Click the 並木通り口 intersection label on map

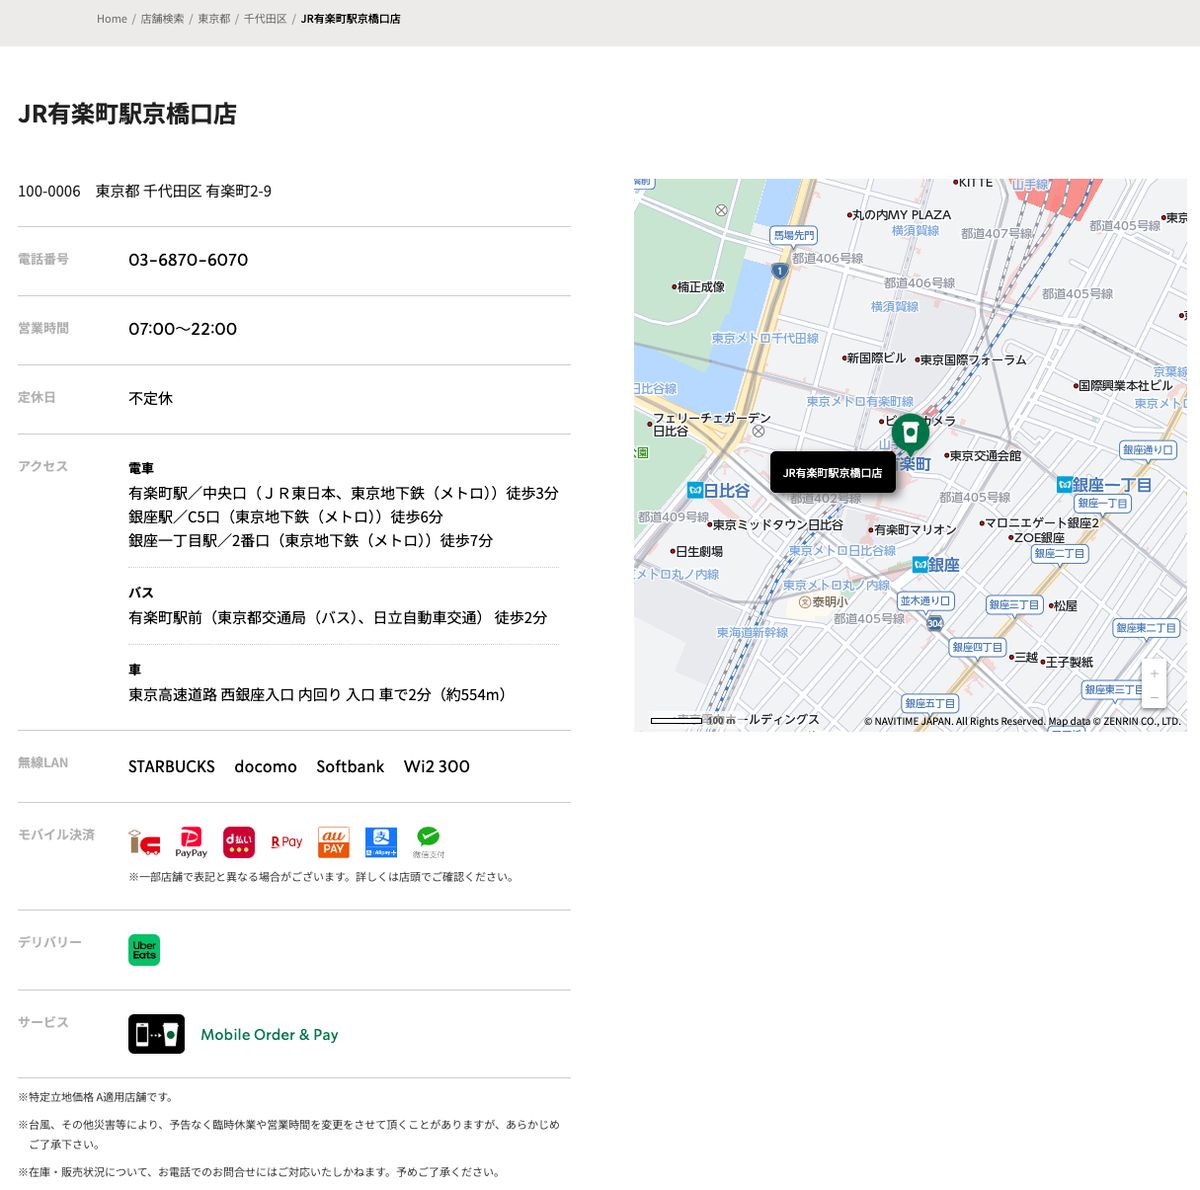926,601
